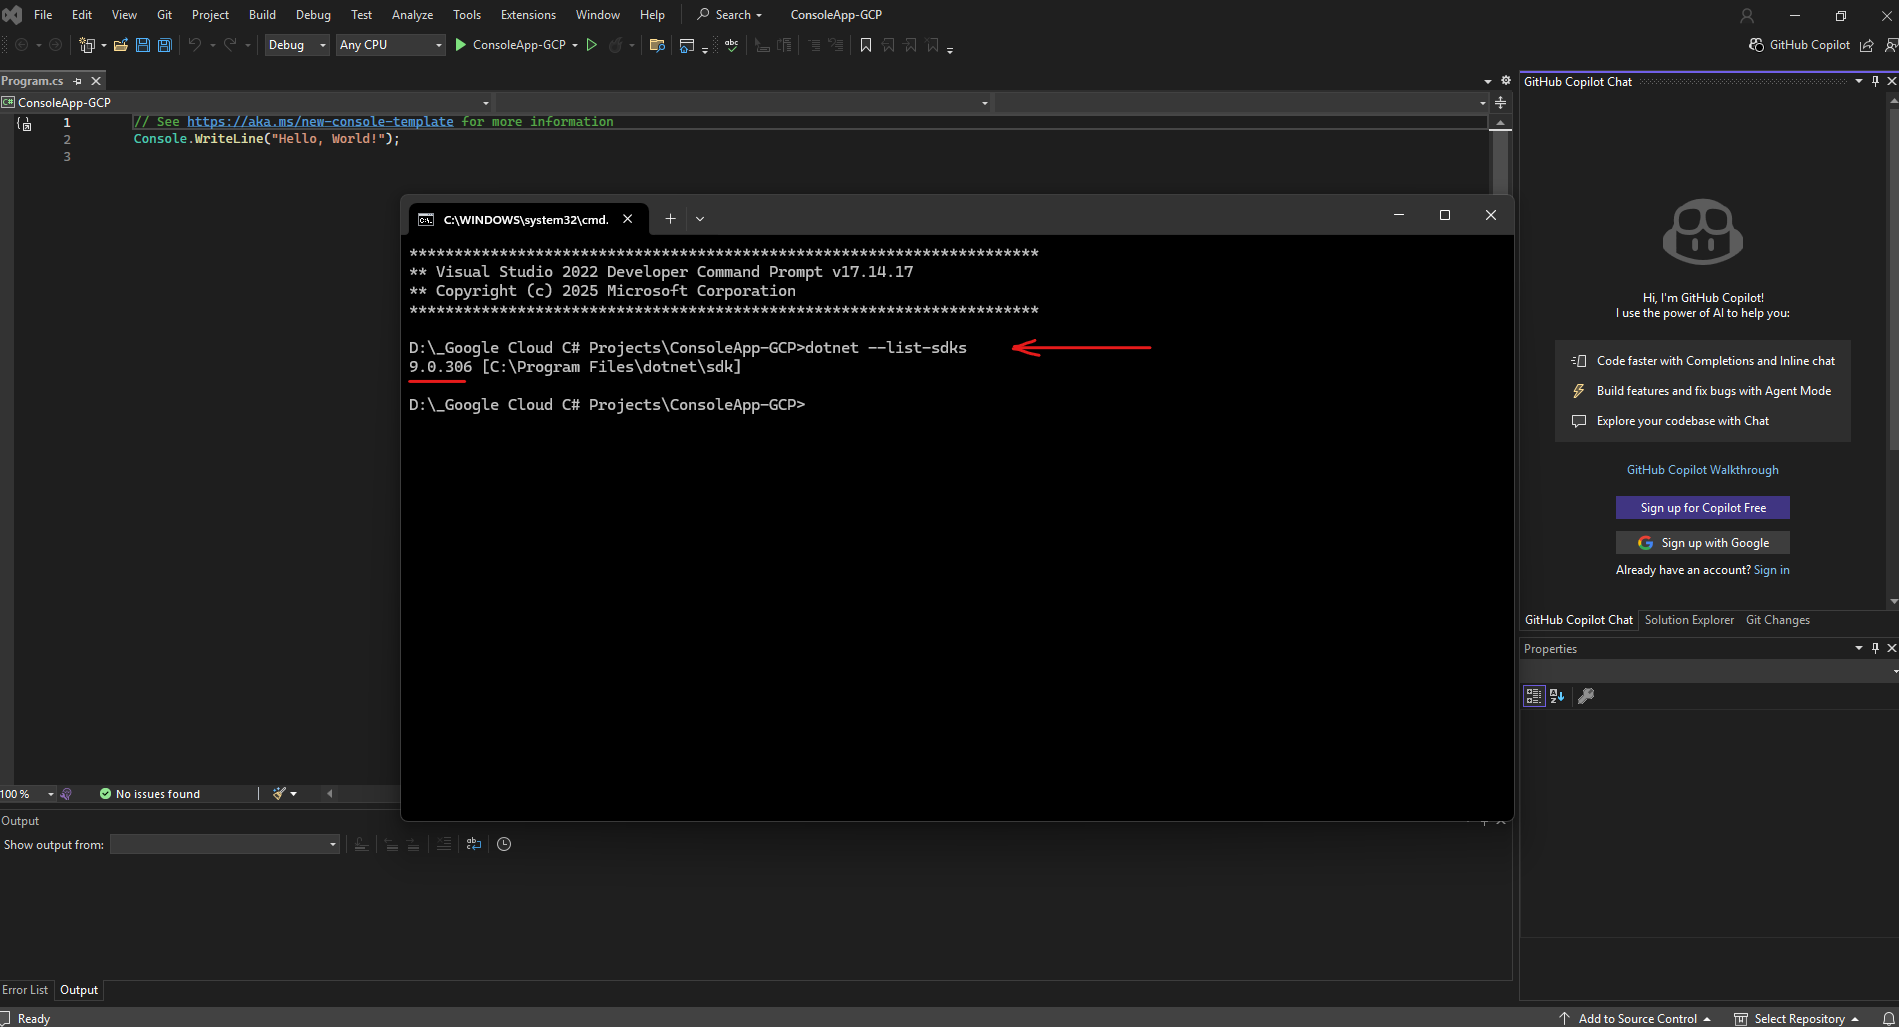Toggle the Categorized view in Properties
1899x1027 pixels.
coord(1534,696)
